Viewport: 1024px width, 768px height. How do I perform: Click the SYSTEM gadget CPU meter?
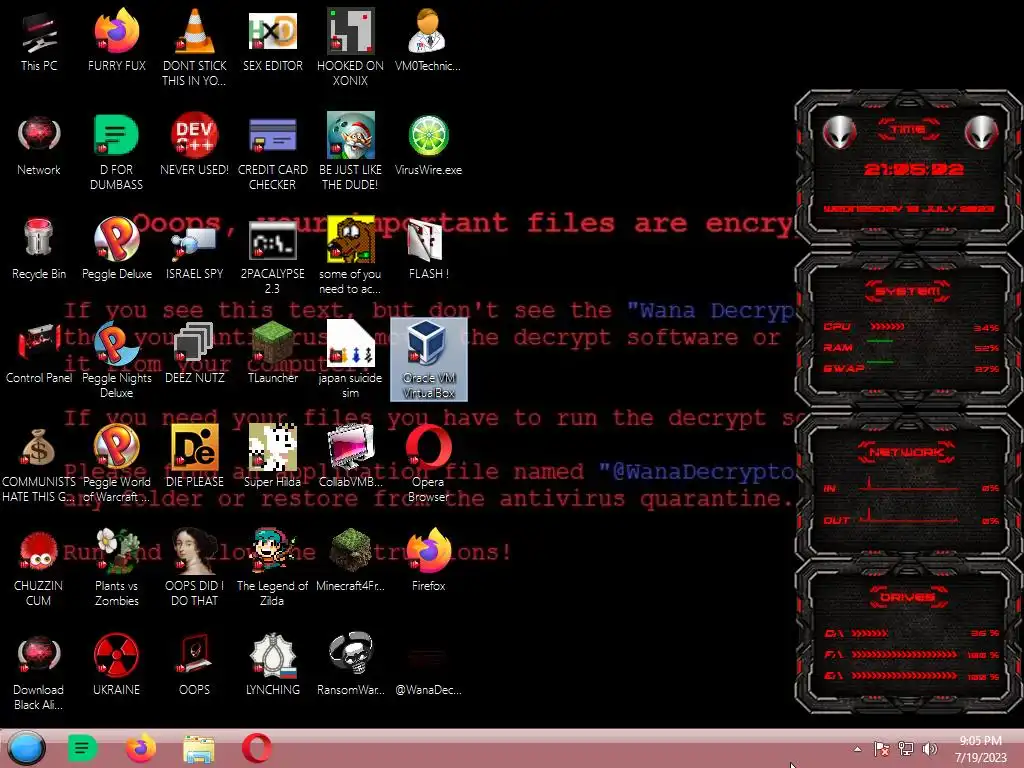click(x=910, y=327)
